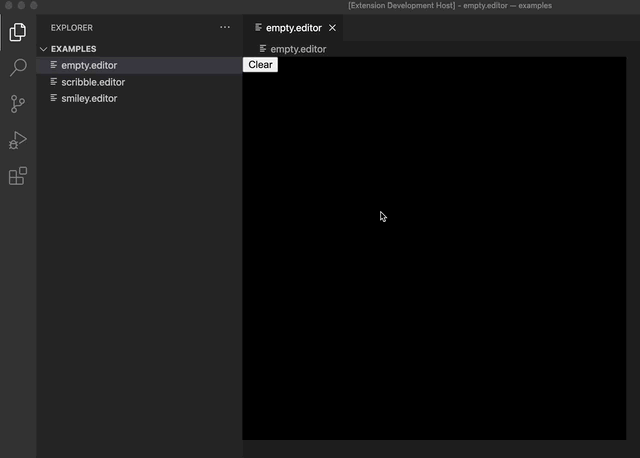Open the Search view in activity bar
640x458 pixels.
point(18,68)
